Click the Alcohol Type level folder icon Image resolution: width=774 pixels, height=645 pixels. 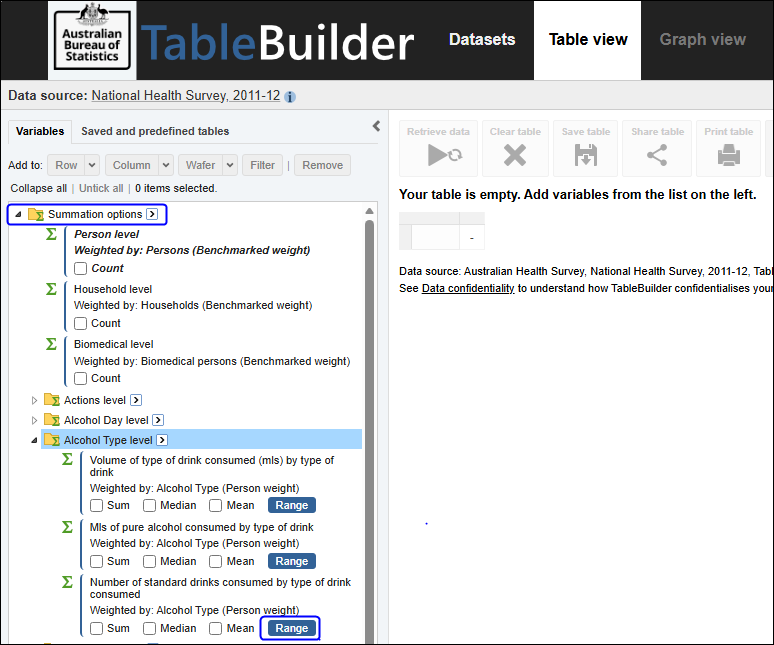coord(52,440)
